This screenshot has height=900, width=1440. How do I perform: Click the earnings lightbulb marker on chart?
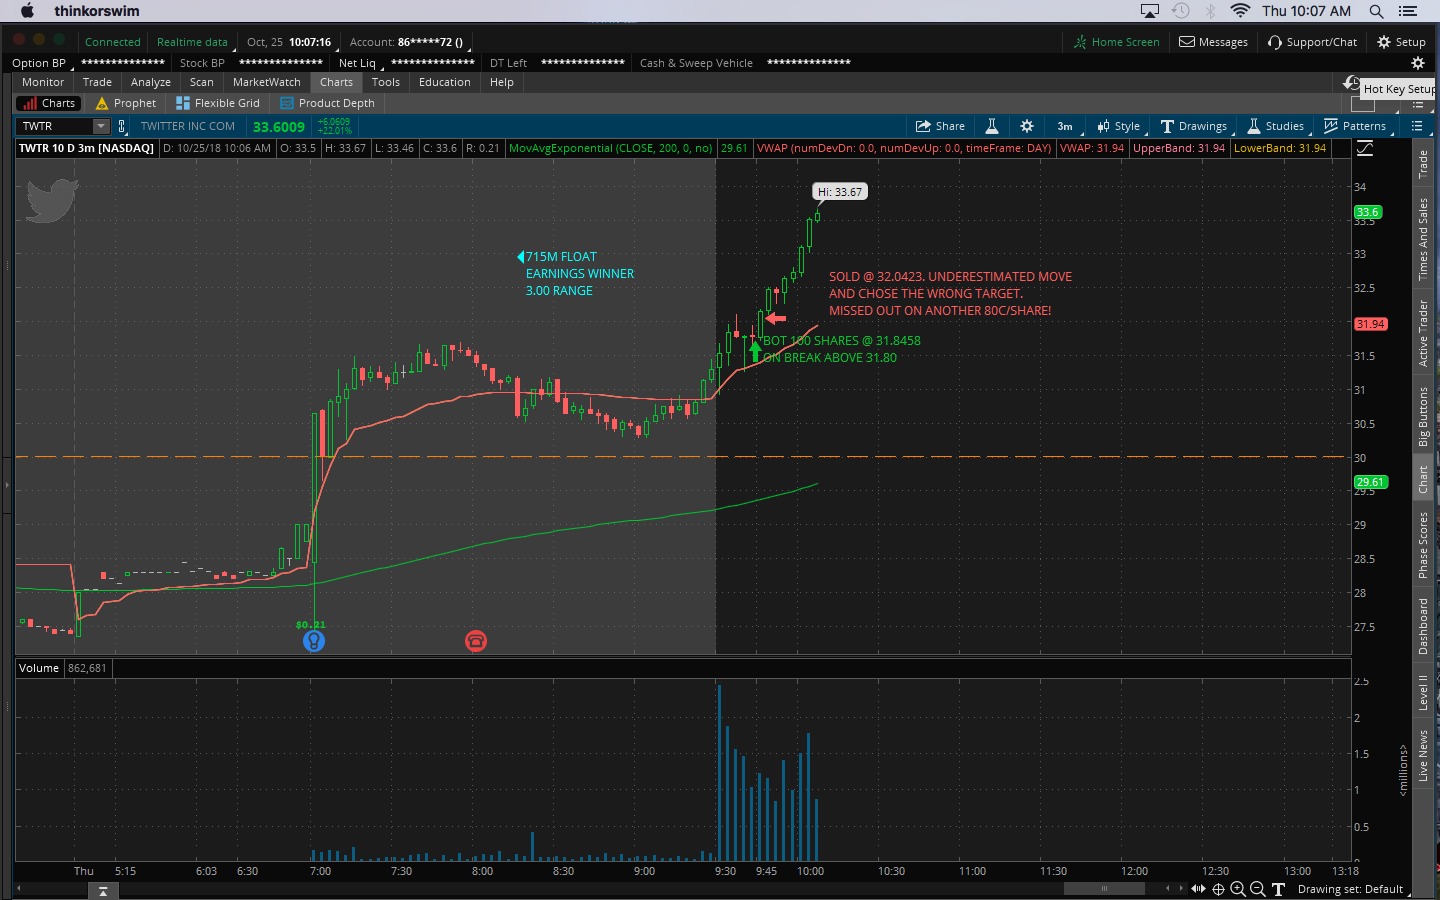click(x=314, y=641)
